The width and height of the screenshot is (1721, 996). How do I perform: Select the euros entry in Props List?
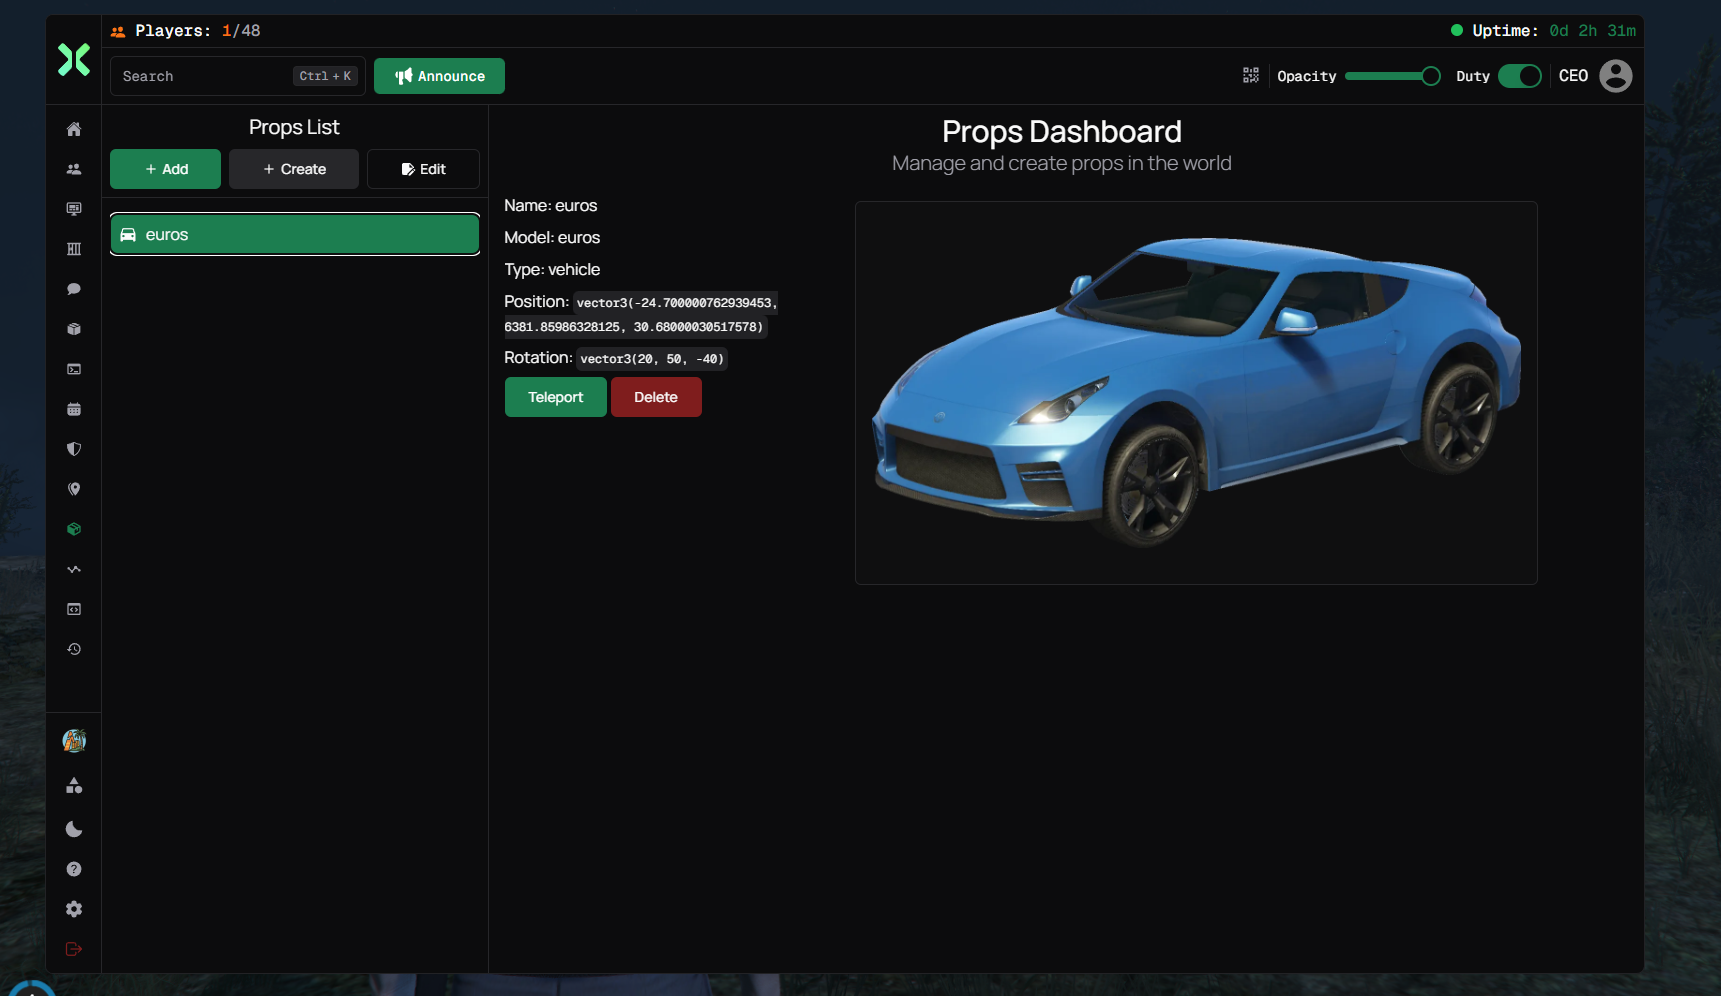tap(295, 235)
